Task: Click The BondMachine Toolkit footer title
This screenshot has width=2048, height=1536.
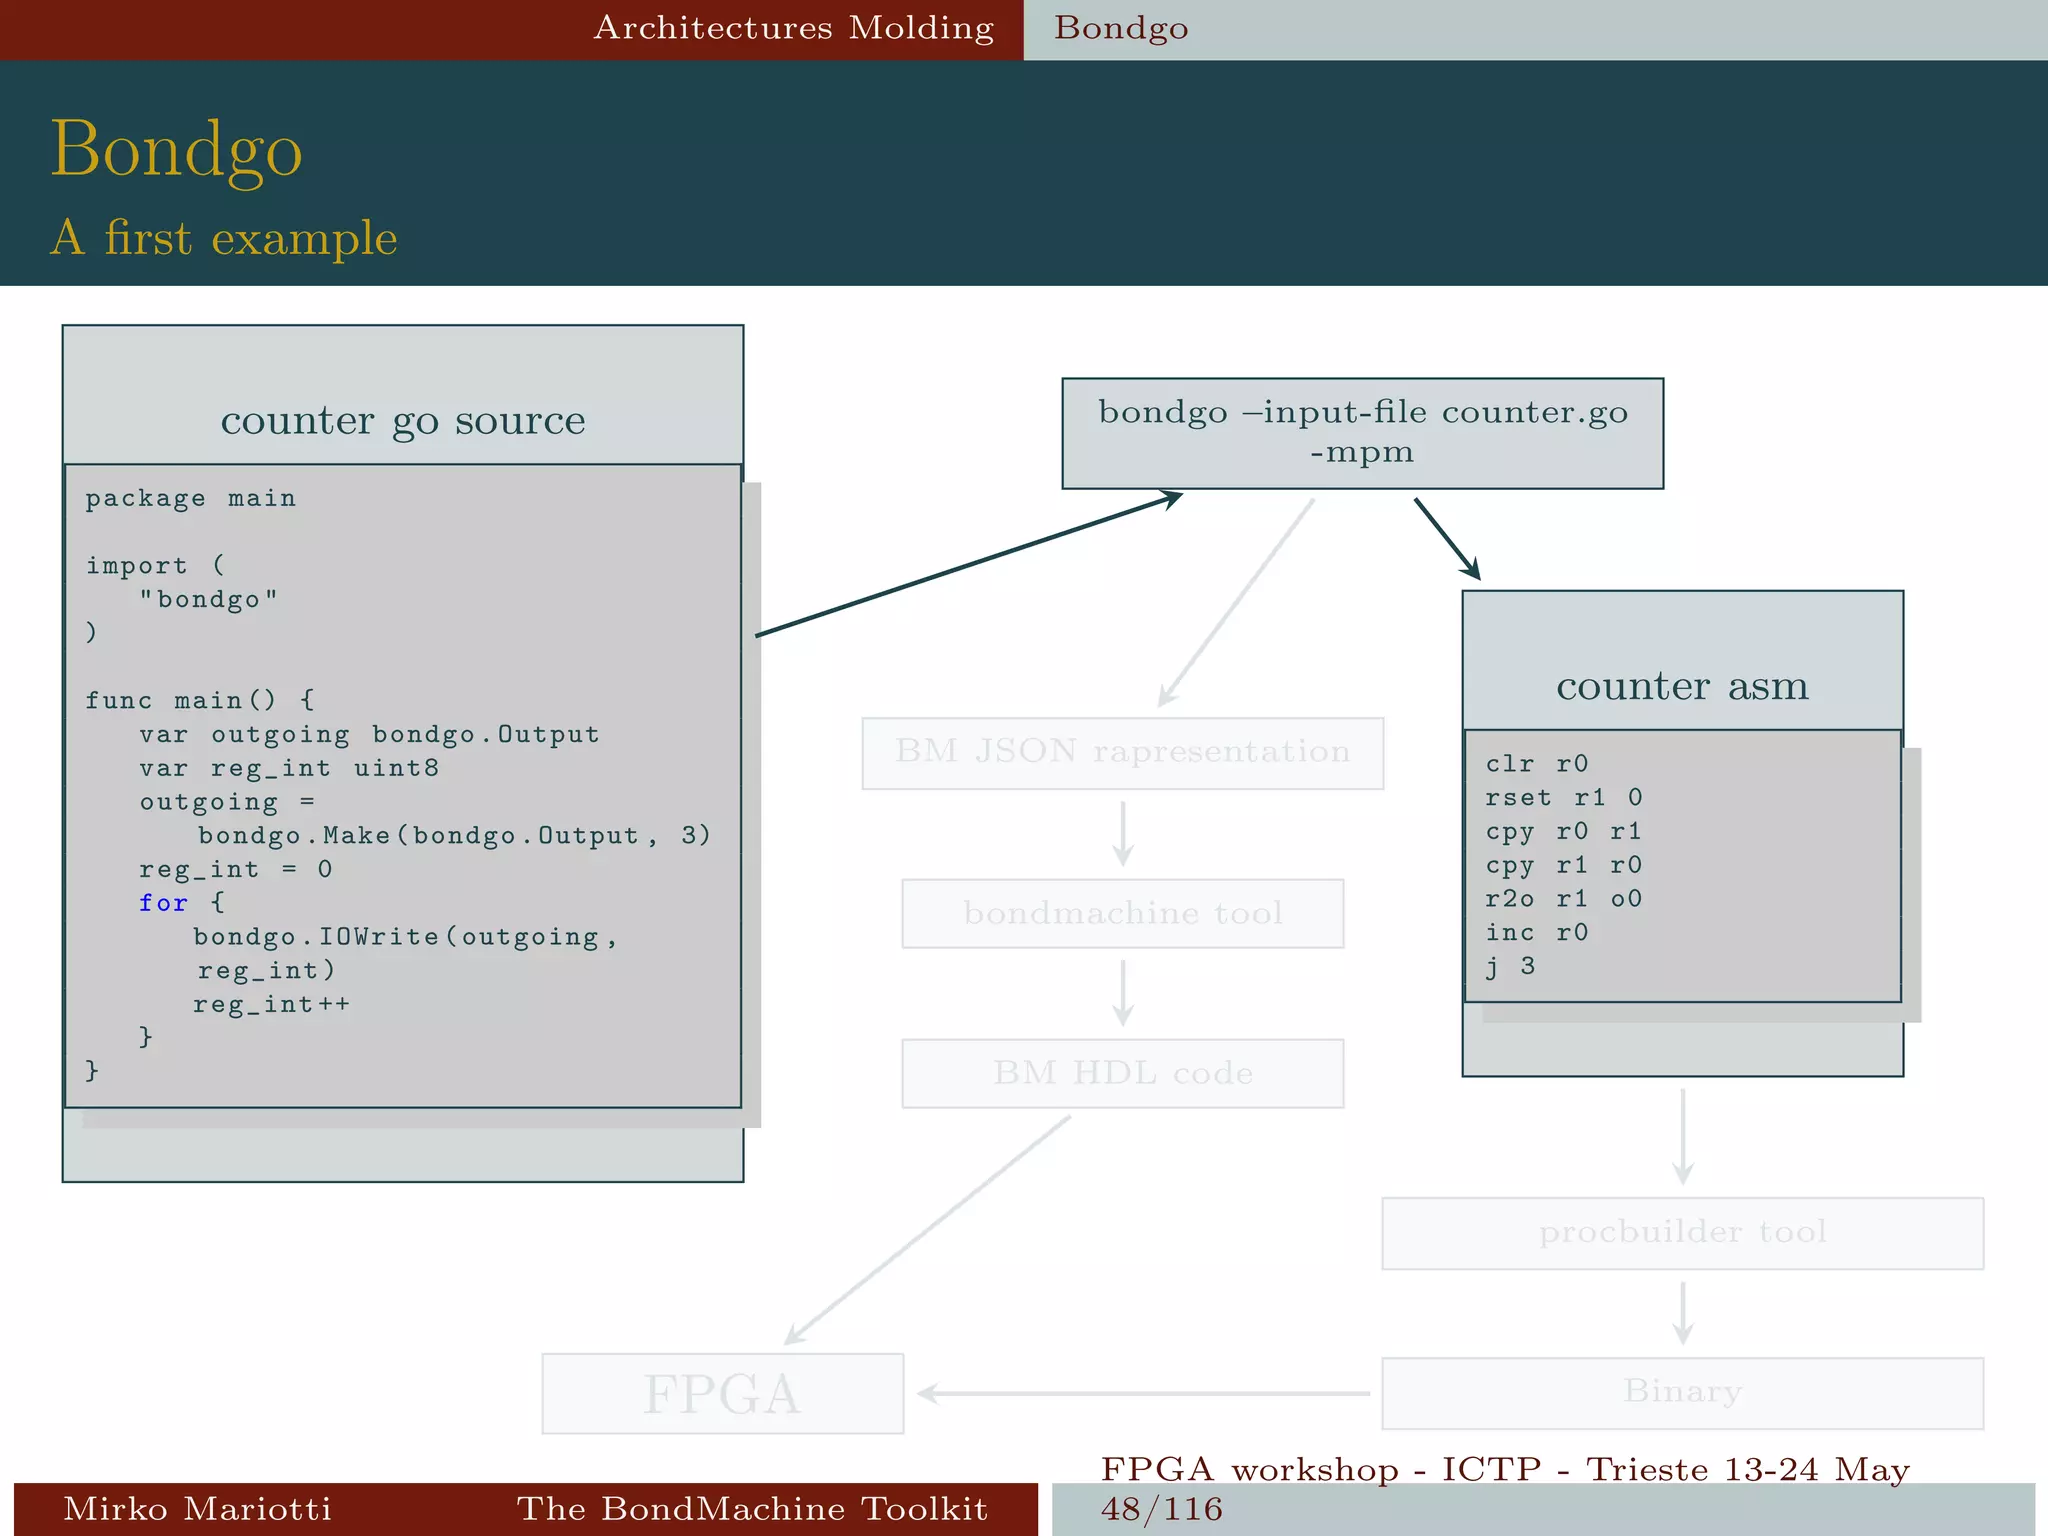Action: (752, 1508)
